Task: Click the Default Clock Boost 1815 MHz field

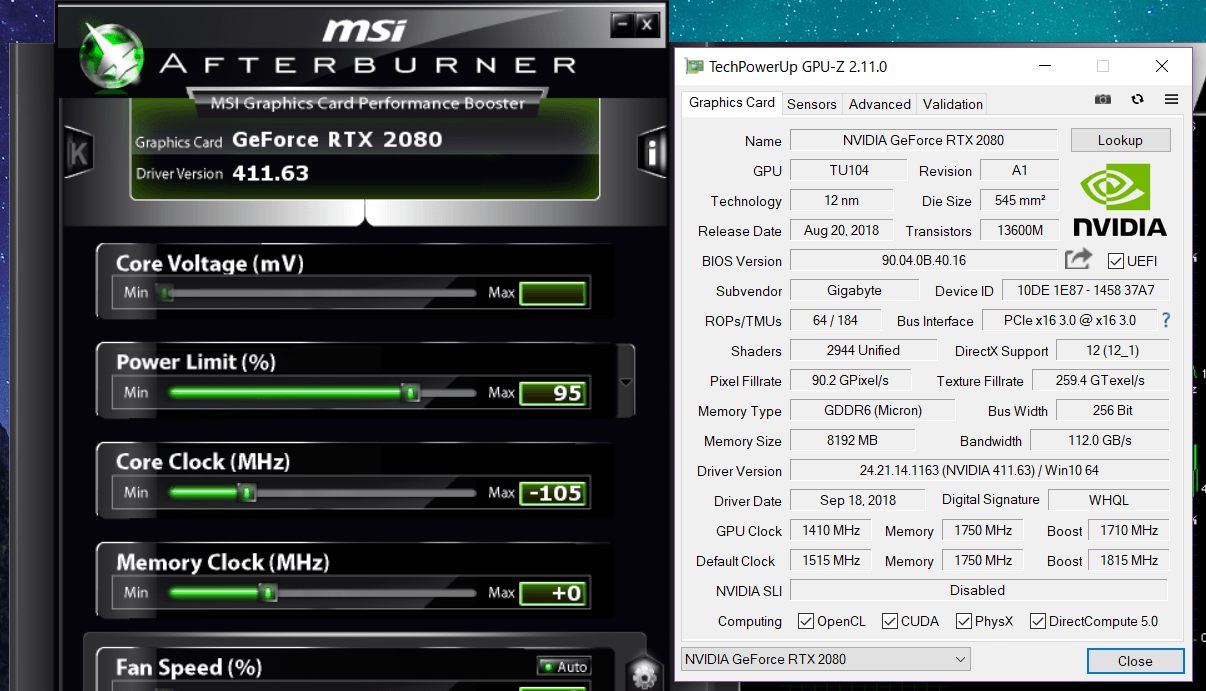Action: click(x=1128, y=560)
